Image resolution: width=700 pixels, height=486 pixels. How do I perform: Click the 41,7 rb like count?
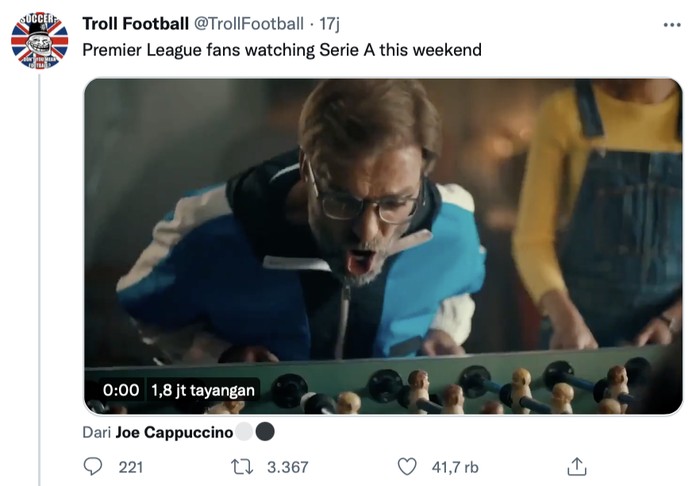pyautogui.click(x=455, y=466)
